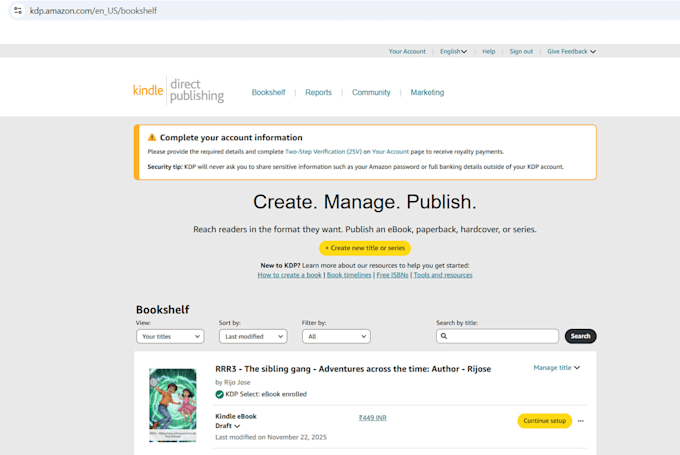Click the KDP Select enrolled checkmark icon
Screen dimensions: 680x455
219,394
